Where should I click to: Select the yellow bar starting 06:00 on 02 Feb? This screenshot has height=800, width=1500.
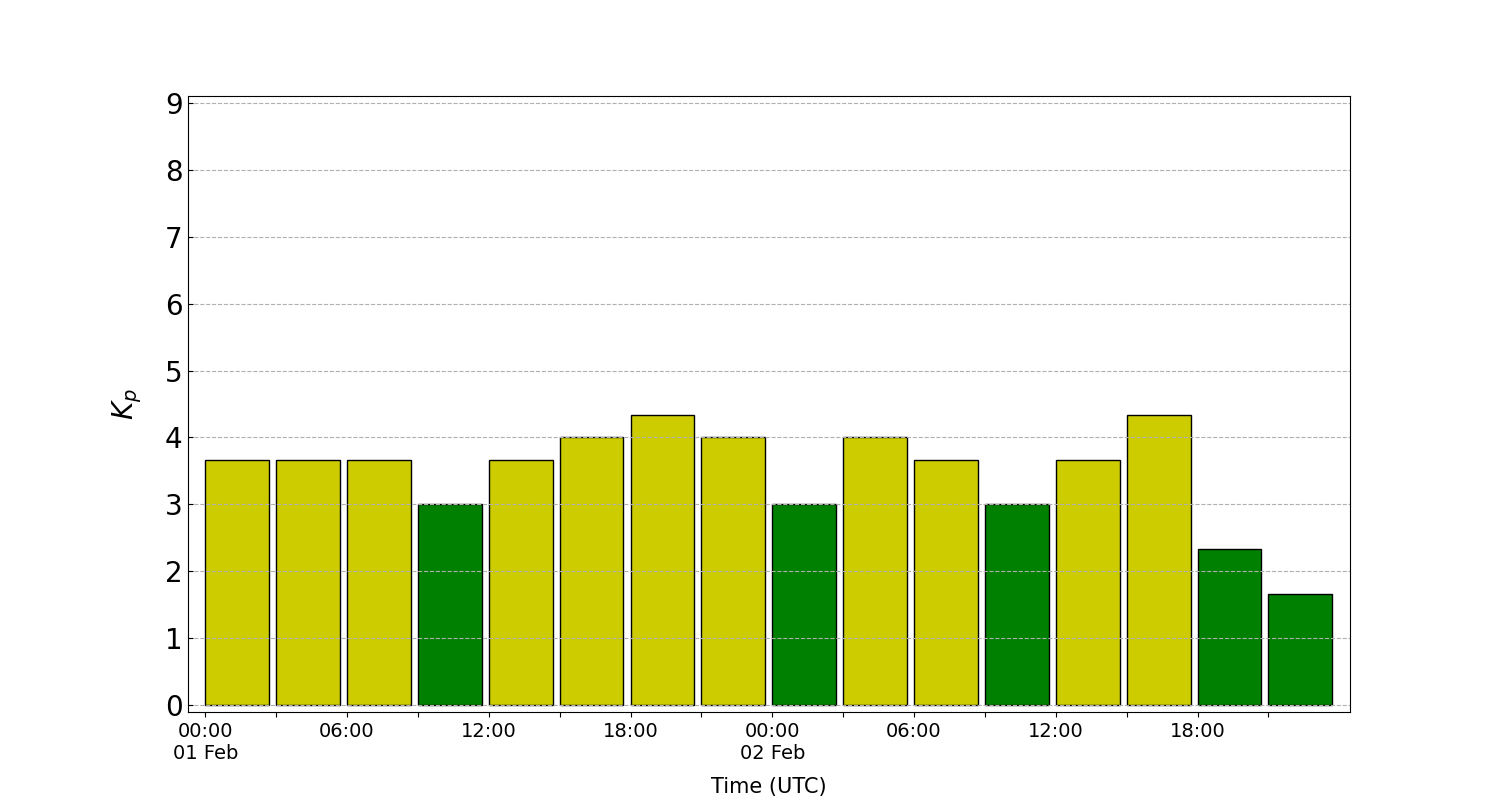(x=946, y=583)
